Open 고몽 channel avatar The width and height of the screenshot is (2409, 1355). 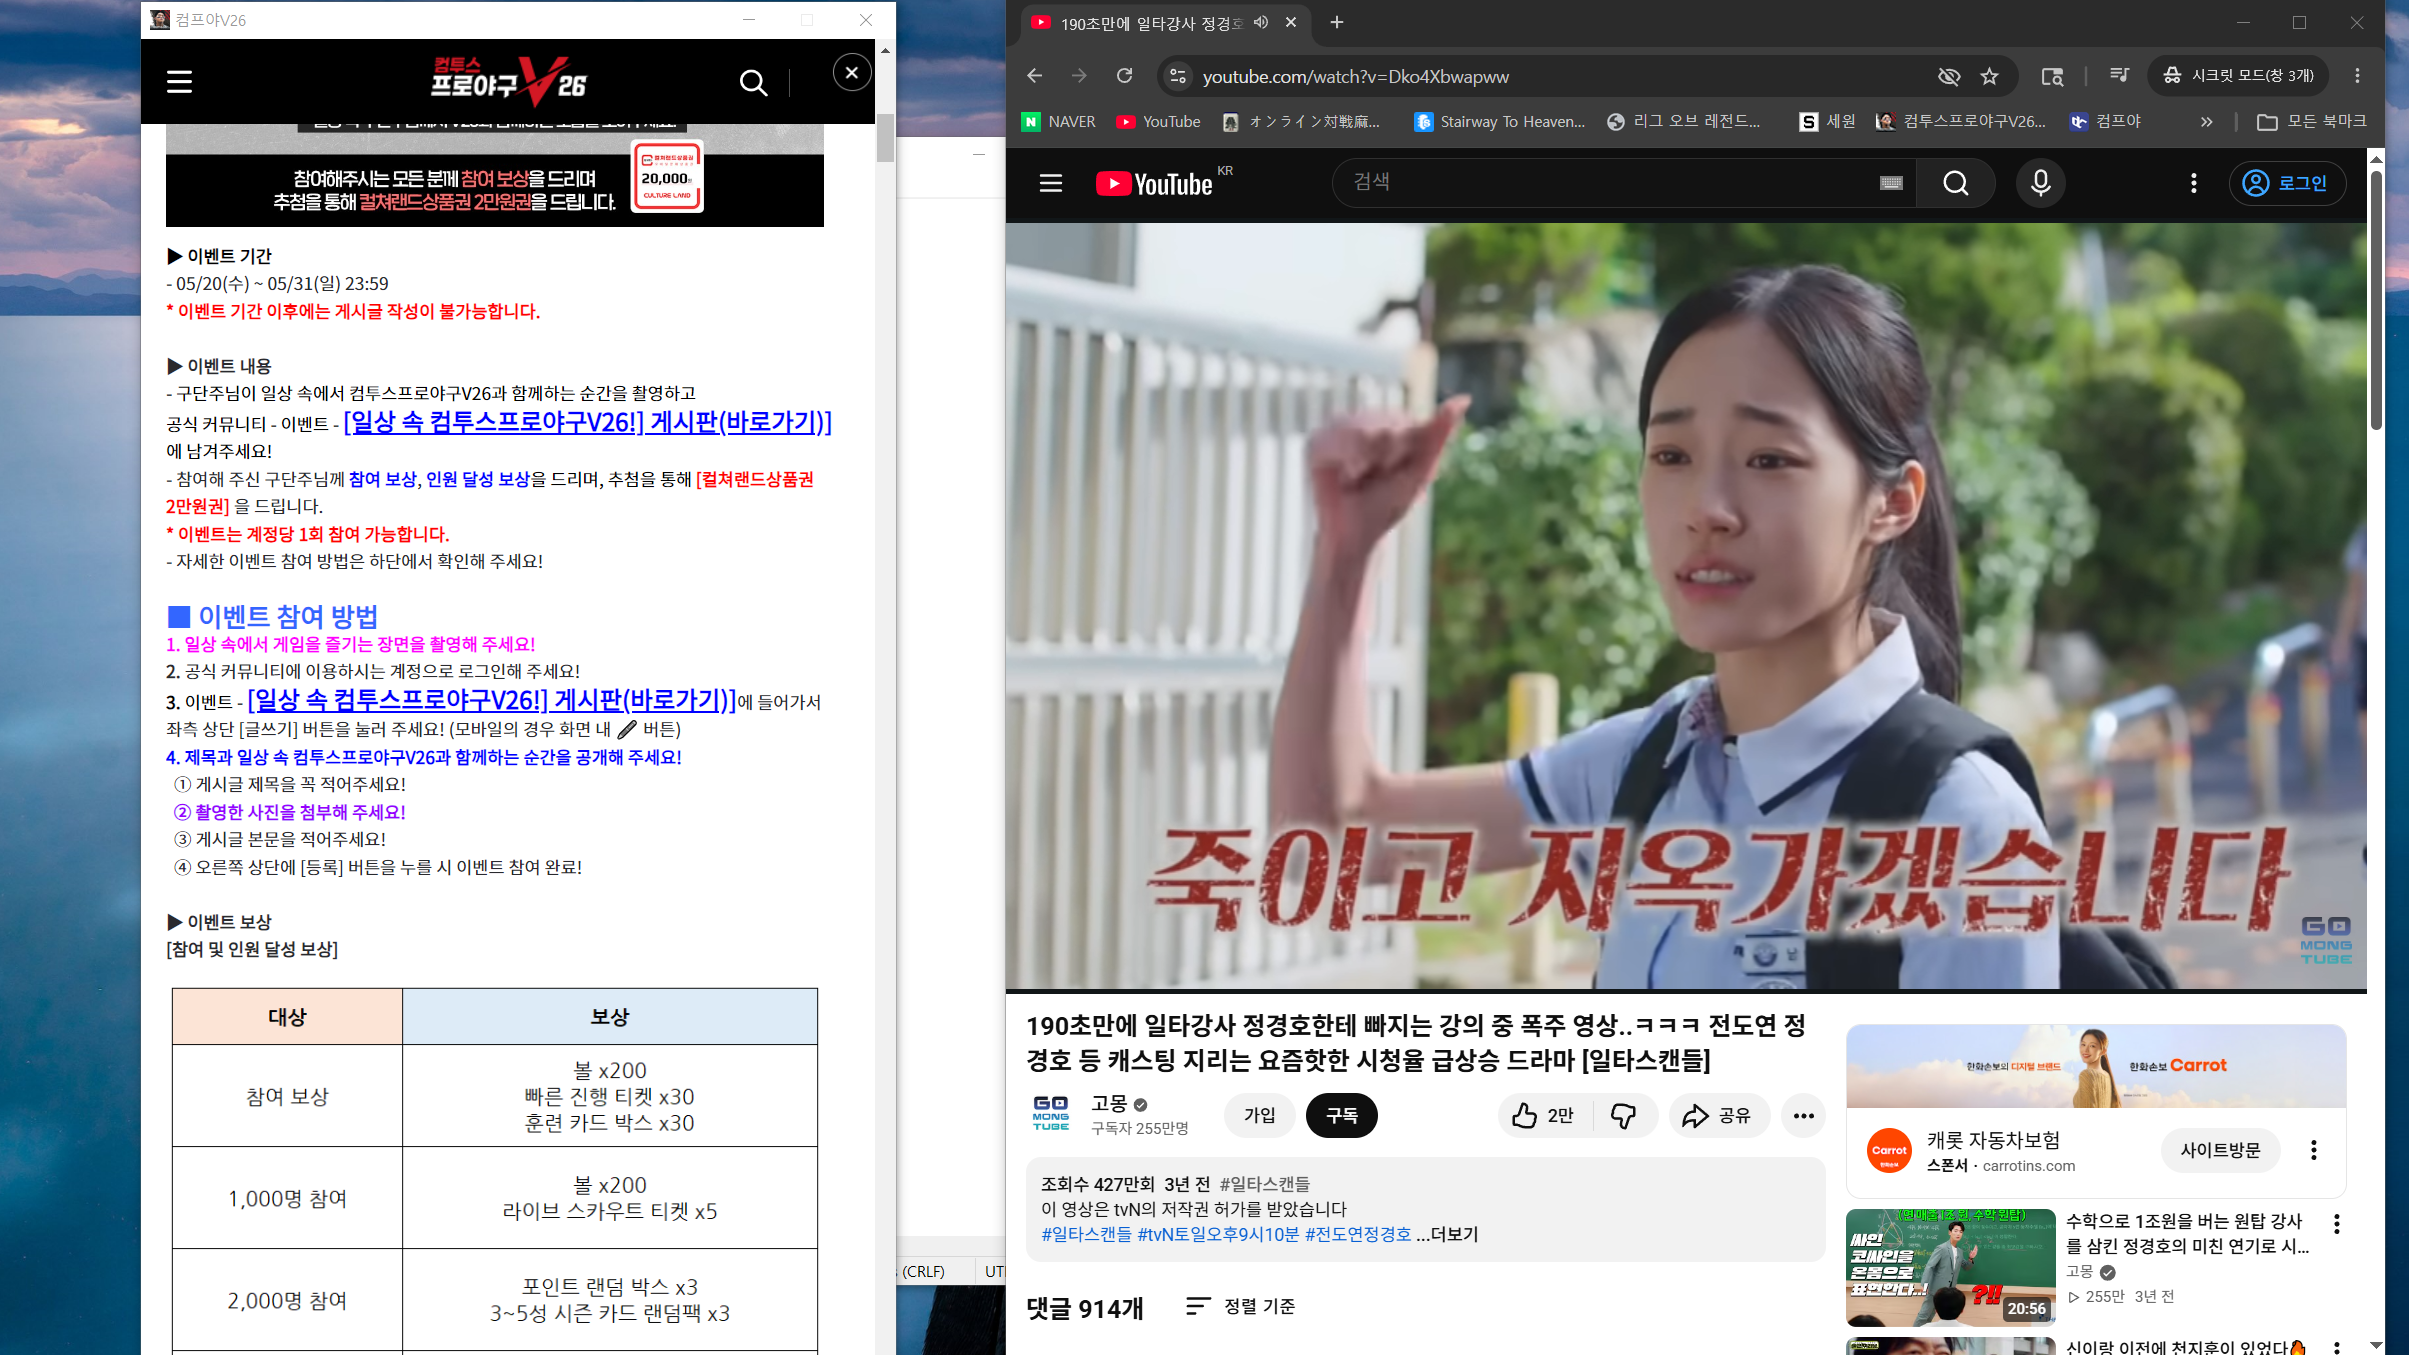coord(1050,1114)
